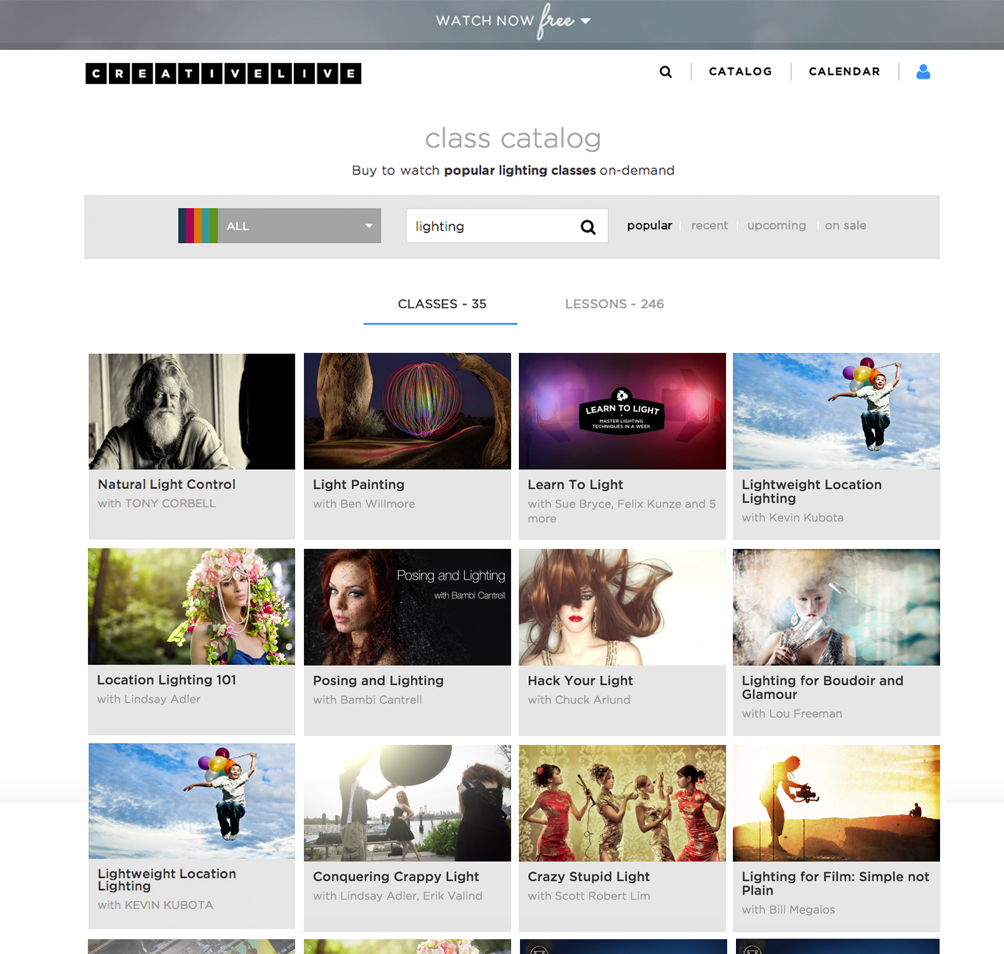Sort results by recent
The image size is (1004, 954).
[x=709, y=225]
